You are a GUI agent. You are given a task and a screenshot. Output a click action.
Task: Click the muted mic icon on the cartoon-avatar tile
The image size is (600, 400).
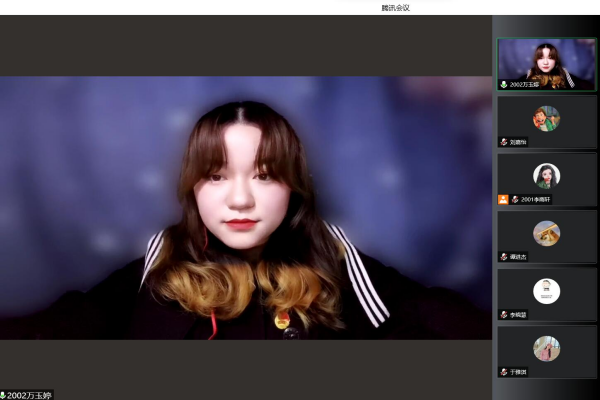504,142
